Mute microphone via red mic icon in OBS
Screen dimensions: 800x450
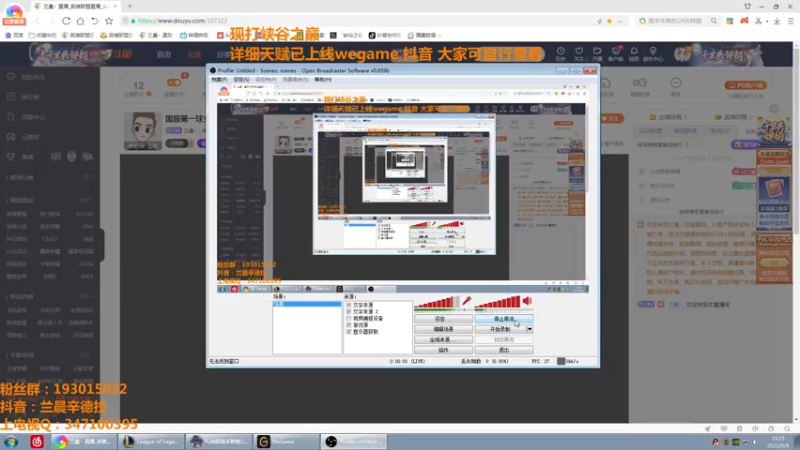pos(466,301)
